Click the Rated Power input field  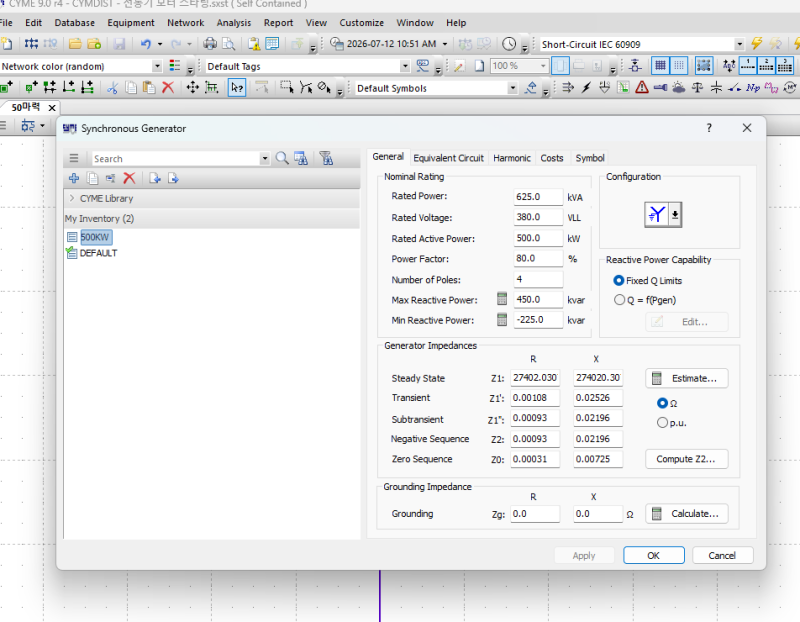click(x=538, y=196)
